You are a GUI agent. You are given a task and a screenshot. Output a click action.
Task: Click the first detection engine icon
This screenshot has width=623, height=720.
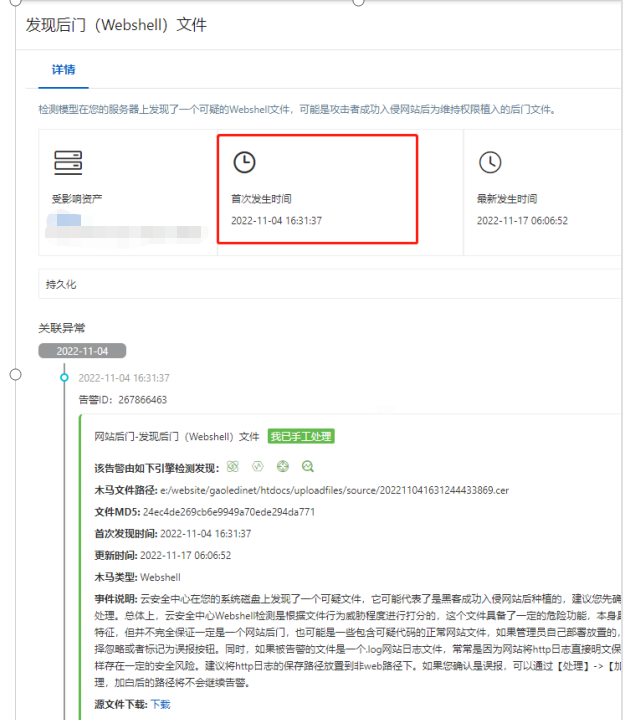coord(233,466)
